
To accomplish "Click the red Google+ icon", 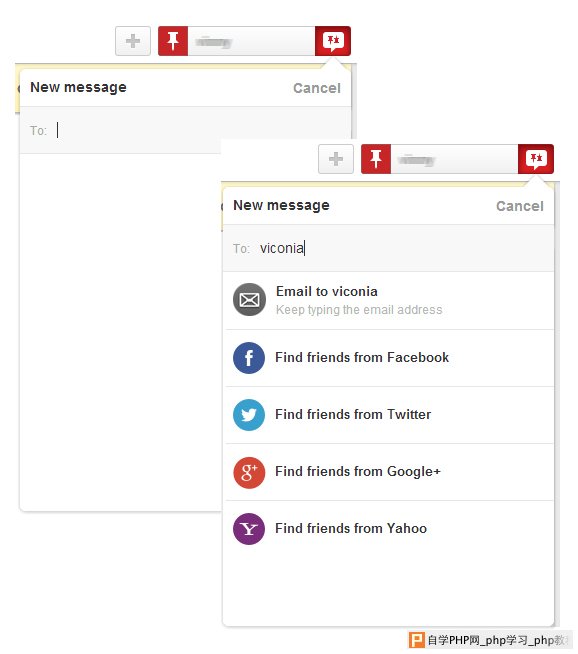I will pos(249,472).
